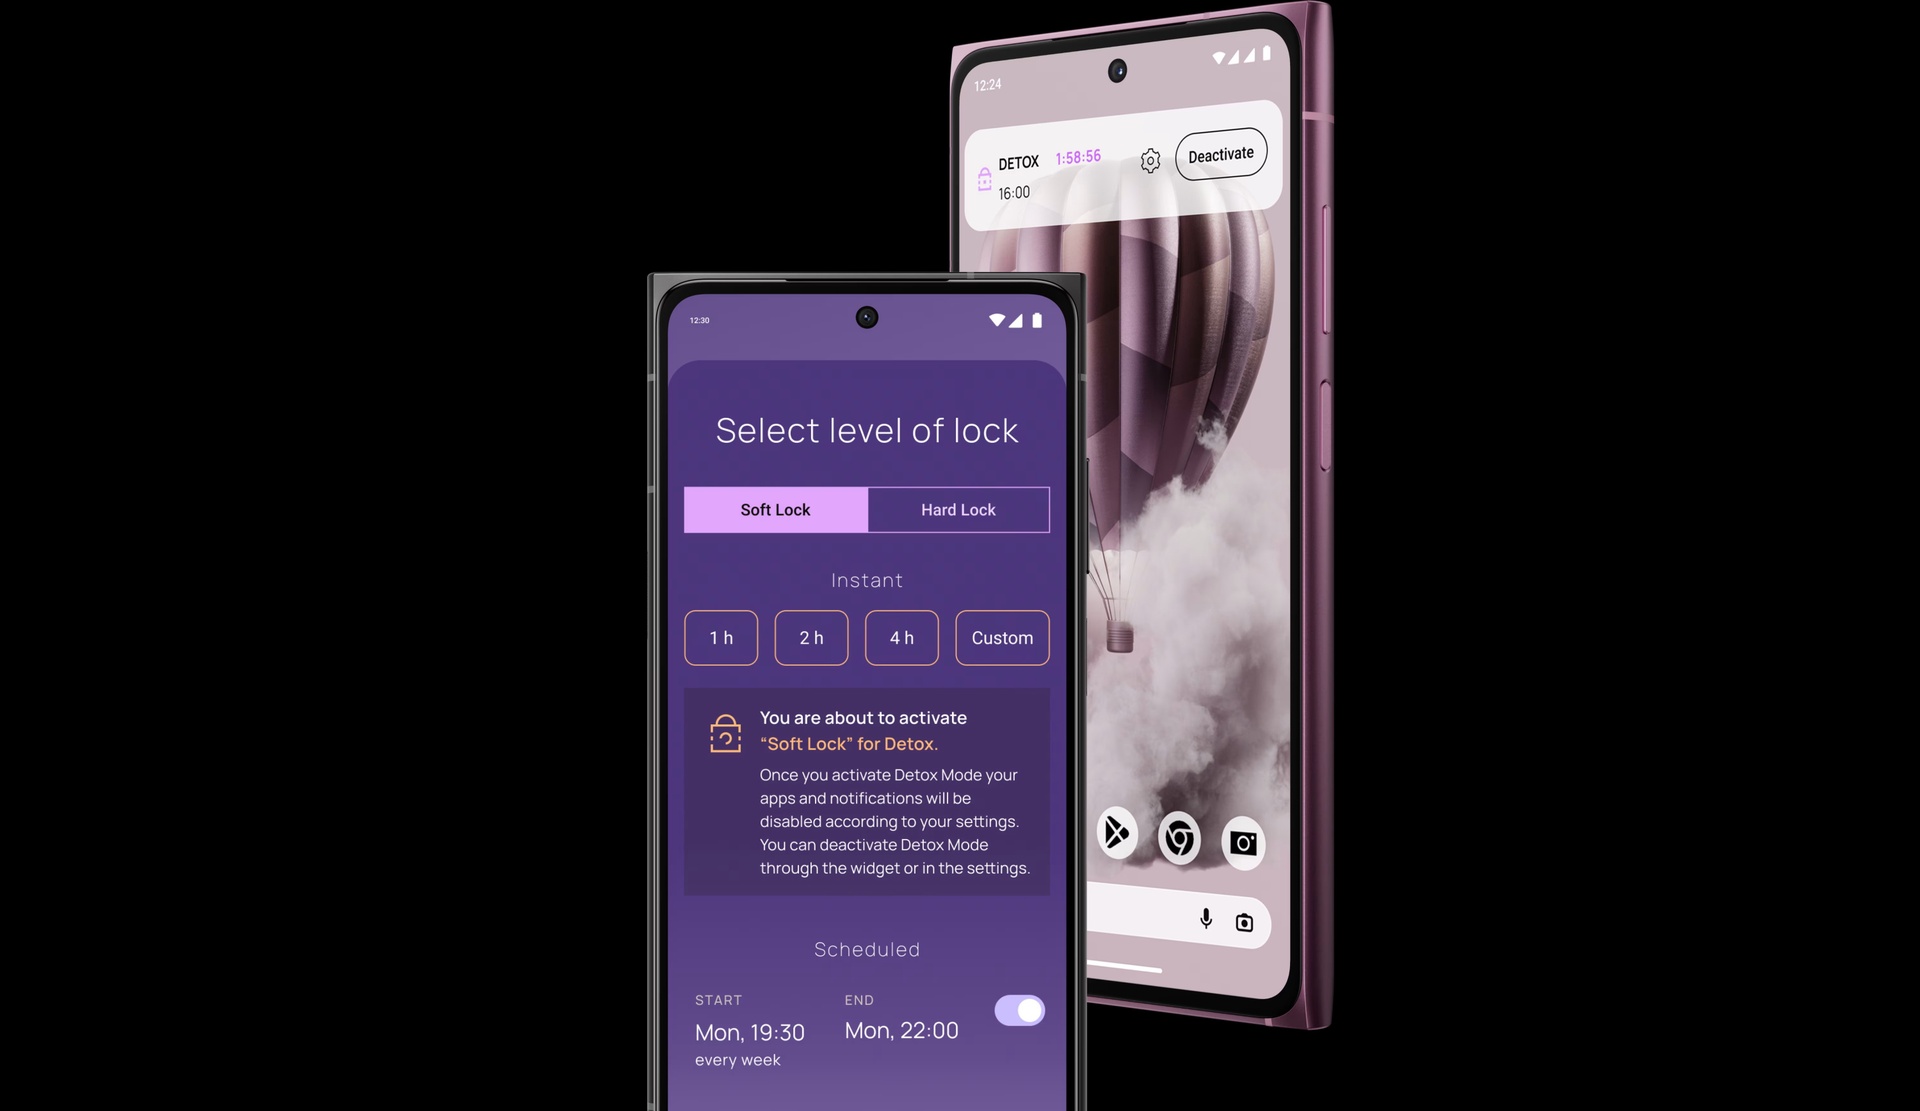Toggle Soft Lock activation switch
1920x1111 pixels.
[x=1021, y=1010]
